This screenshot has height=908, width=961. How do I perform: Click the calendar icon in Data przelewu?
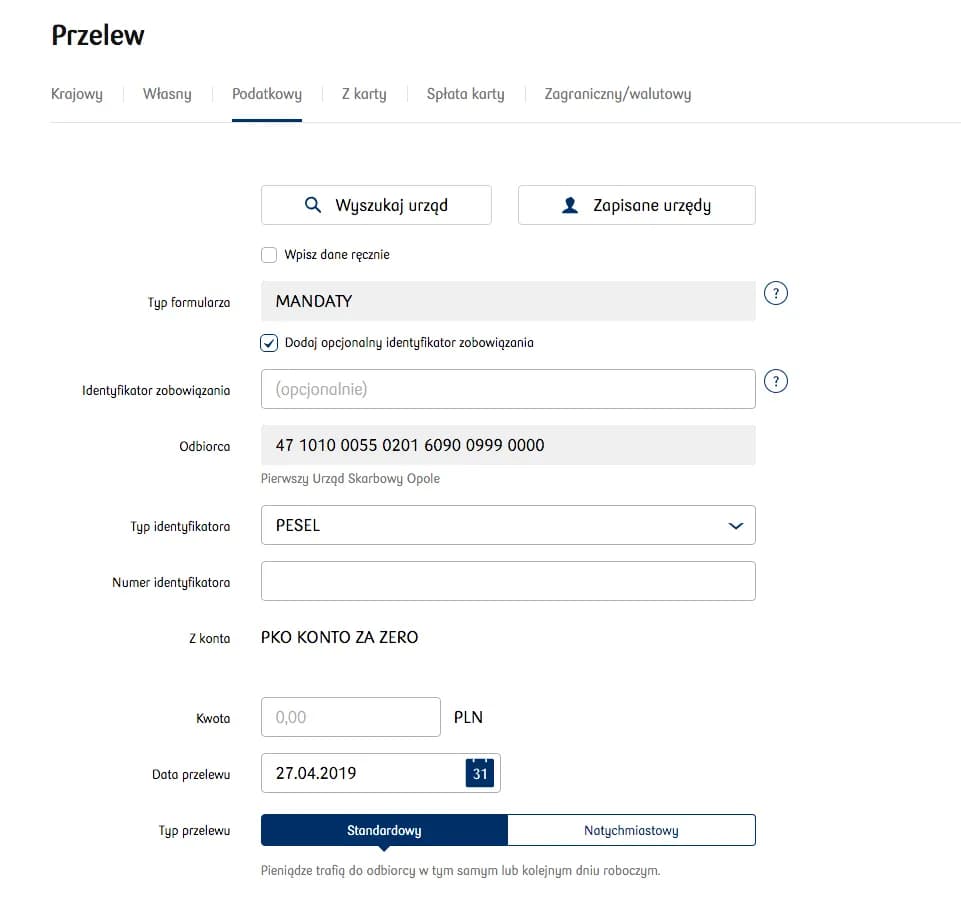coord(480,773)
